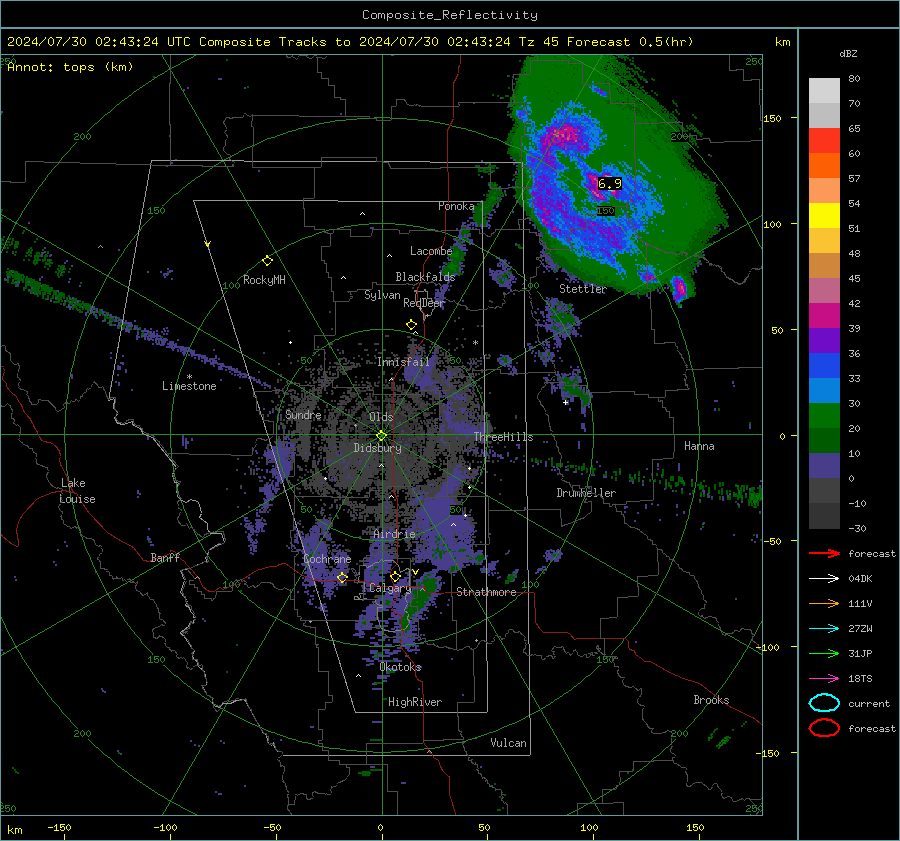
Task: Click the HighRiver town label
Action: click(x=415, y=702)
